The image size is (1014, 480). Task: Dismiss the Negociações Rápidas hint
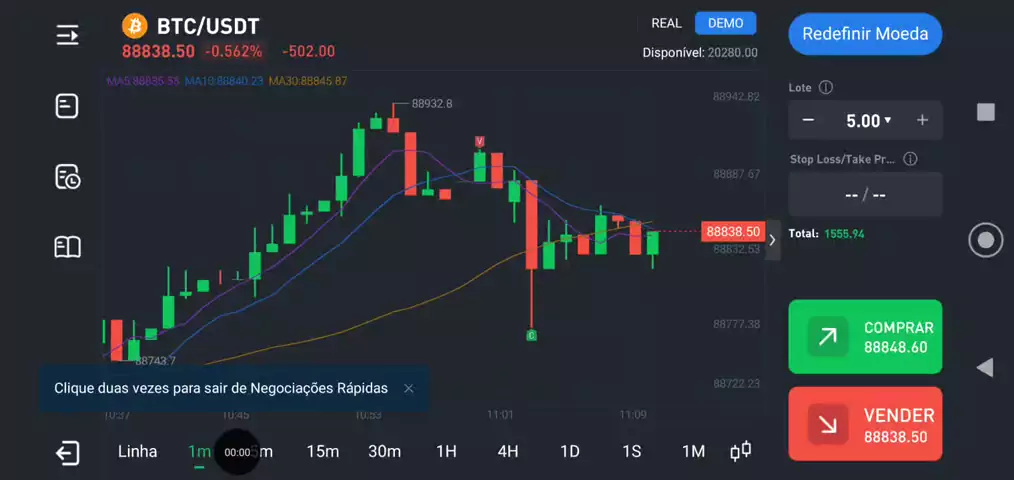(x=408, y=388)
